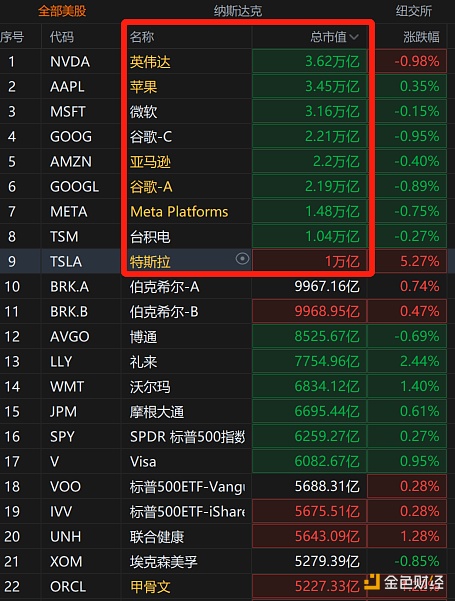Open the 博通 stock name
Screen dimensions: 455x601
[x=143, y=337]
